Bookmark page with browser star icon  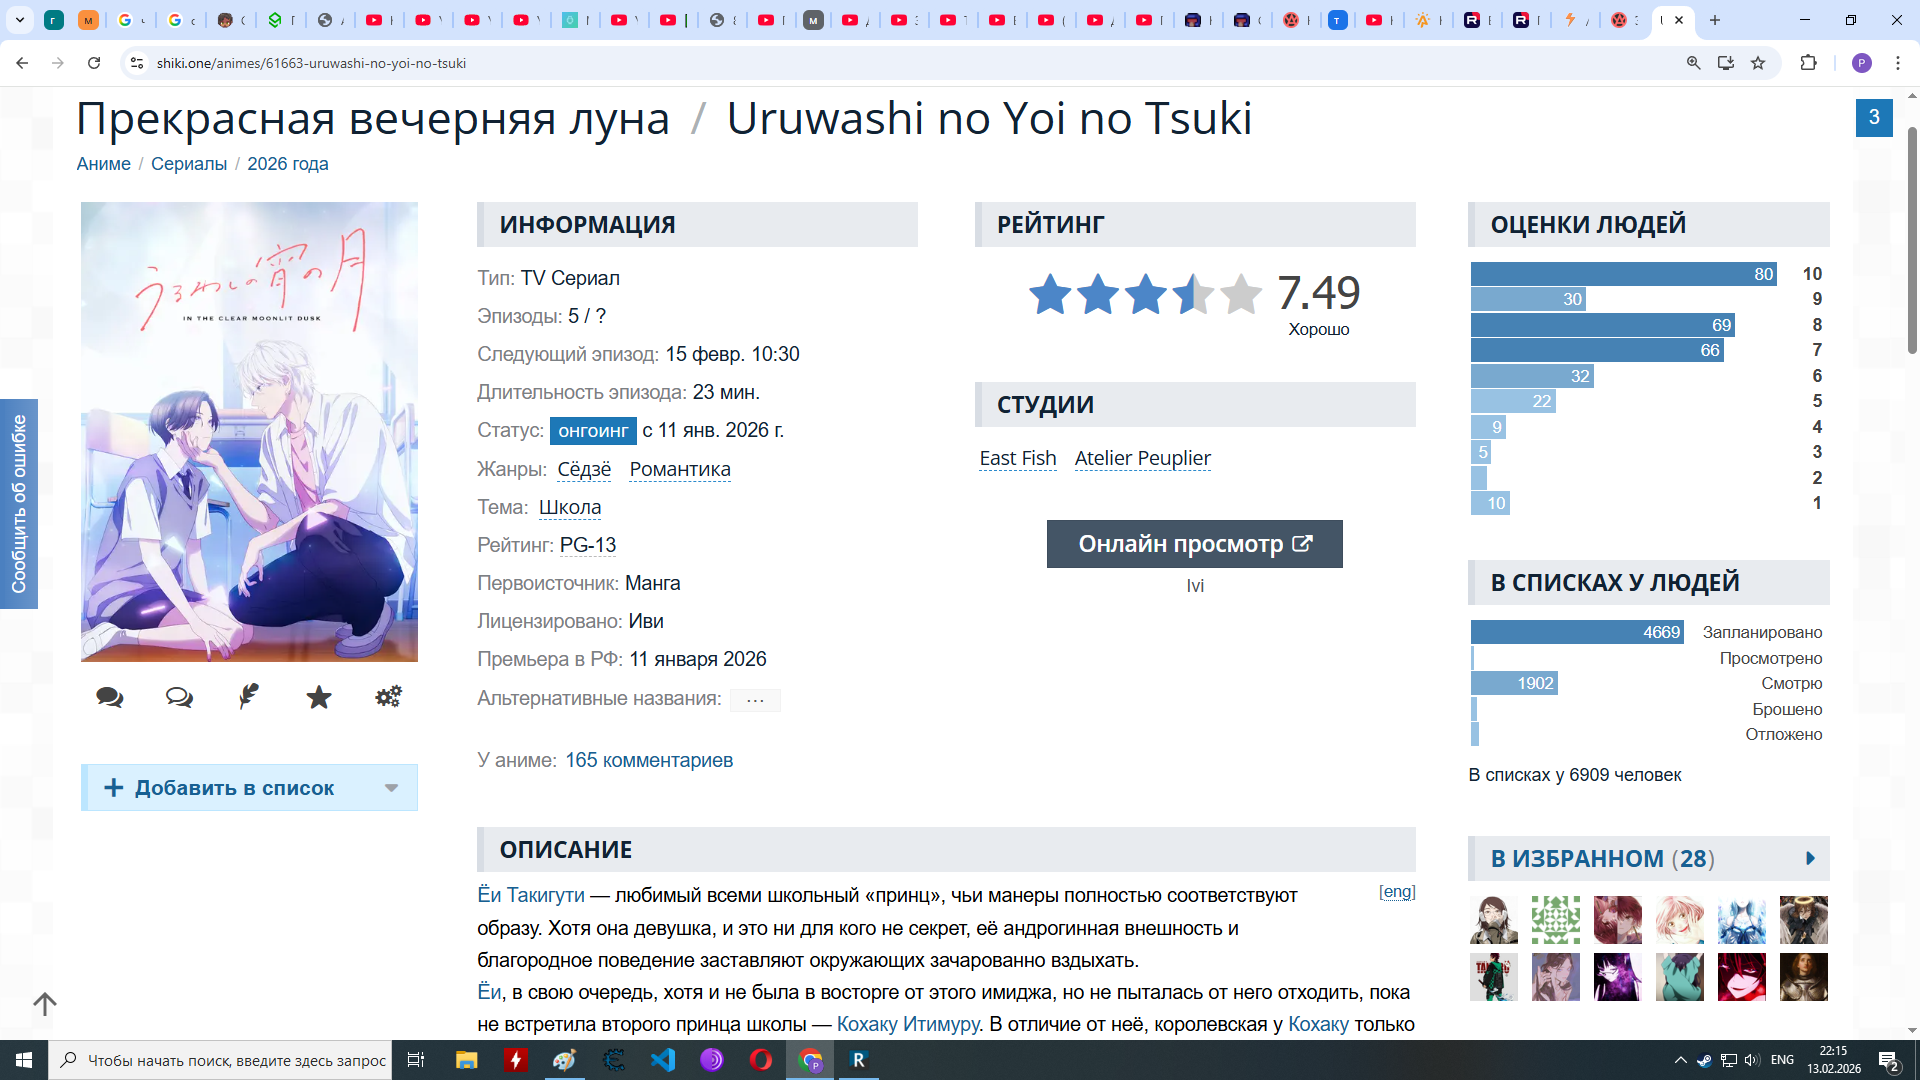1758,63
